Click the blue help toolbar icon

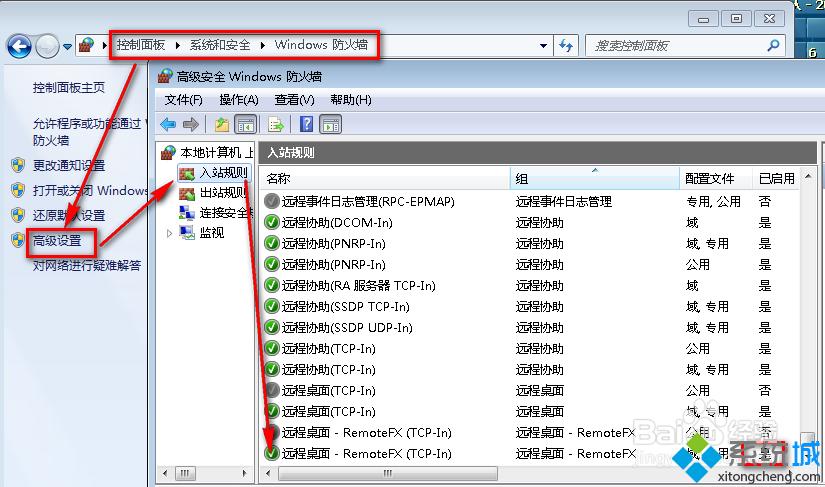306,124
